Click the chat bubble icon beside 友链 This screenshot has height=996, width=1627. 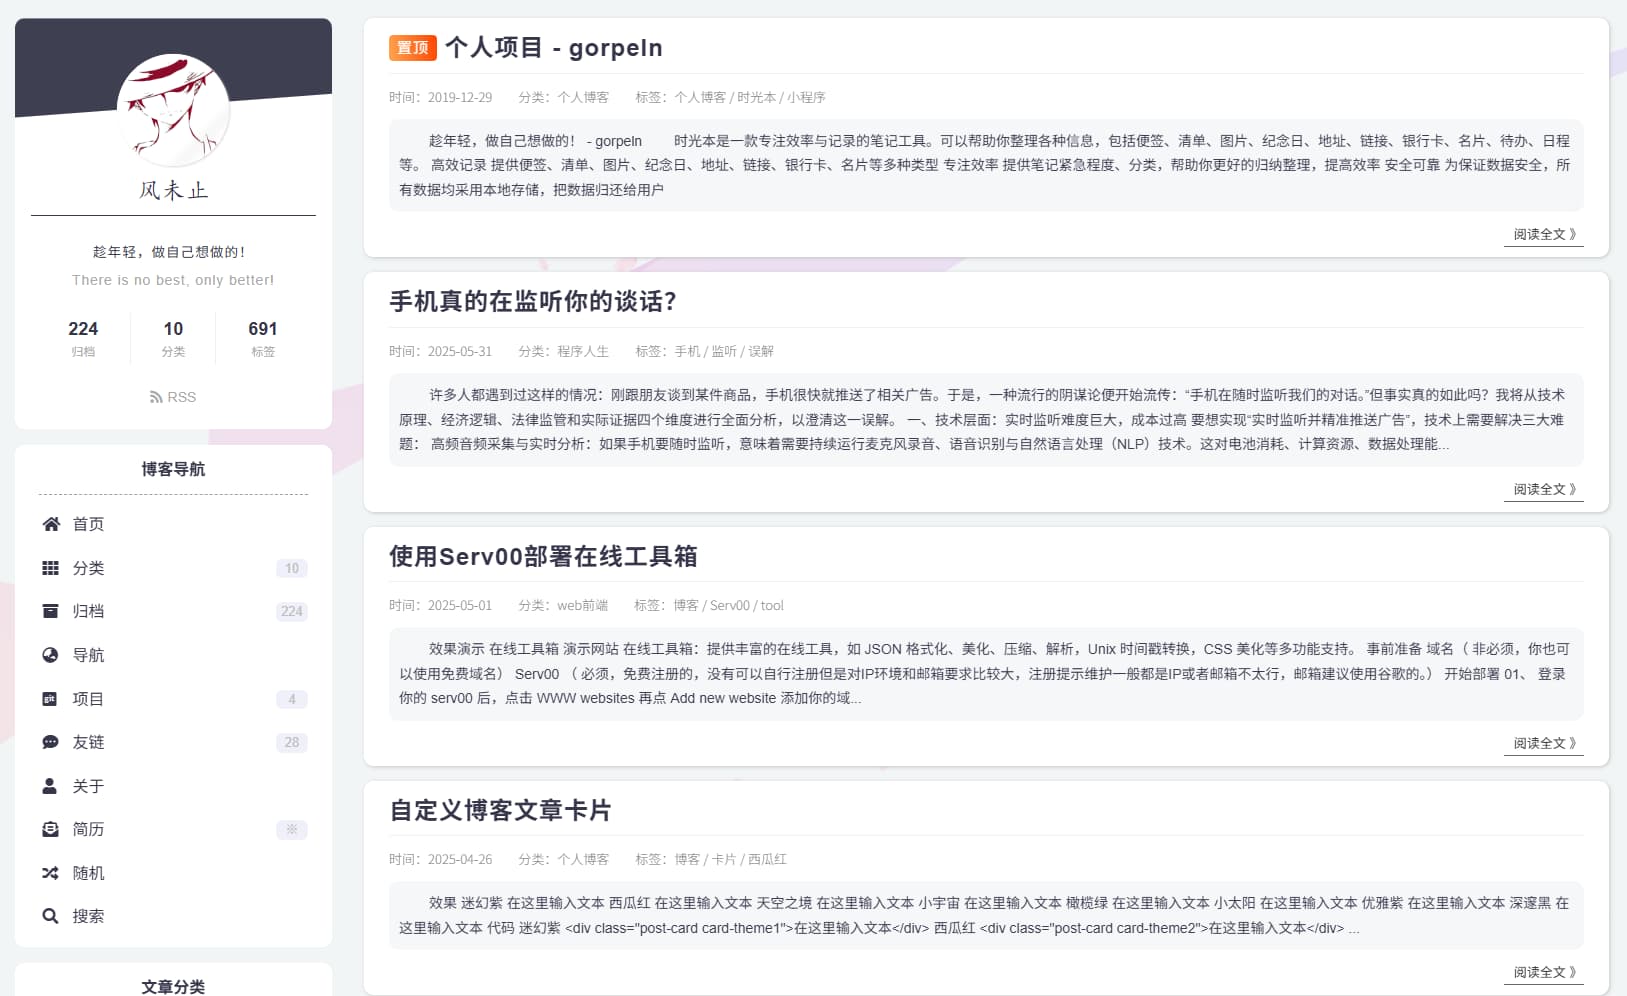[x=50, y=742]
